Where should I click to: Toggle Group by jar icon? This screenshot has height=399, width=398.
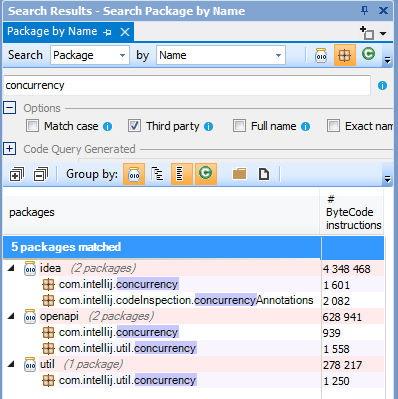134,174
